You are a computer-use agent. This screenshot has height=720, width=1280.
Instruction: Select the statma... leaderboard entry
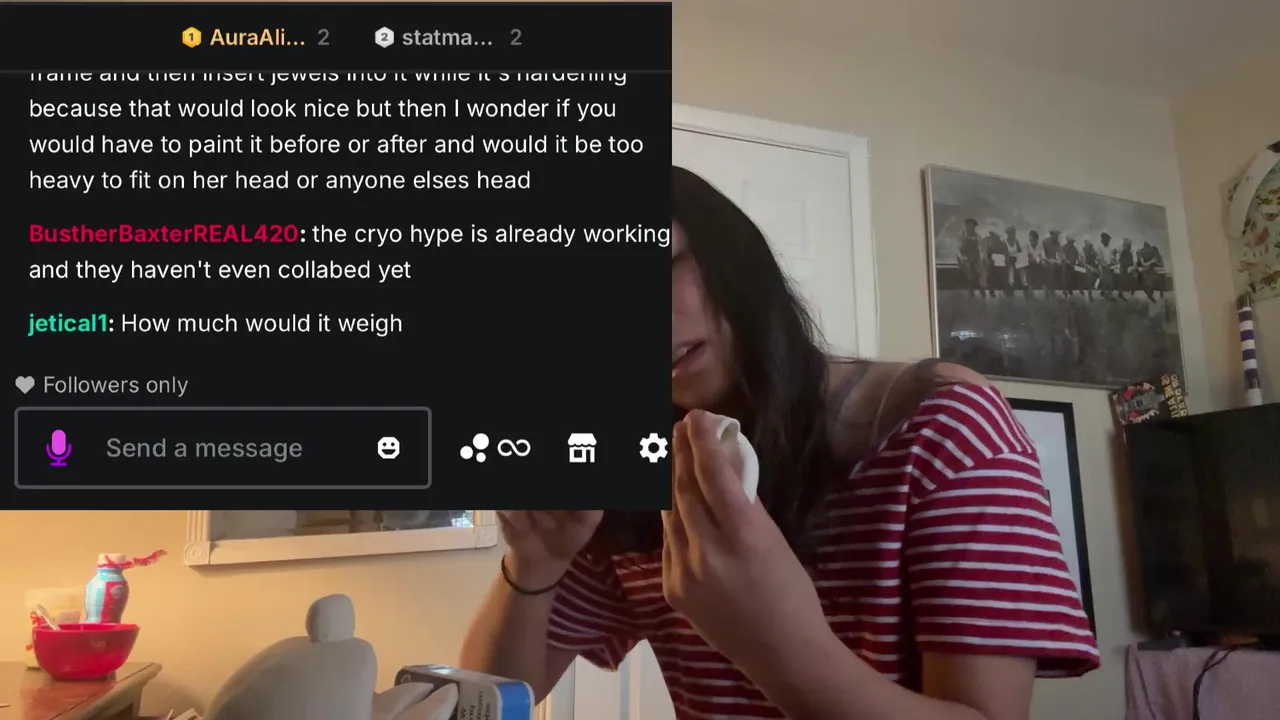(448, 38)
